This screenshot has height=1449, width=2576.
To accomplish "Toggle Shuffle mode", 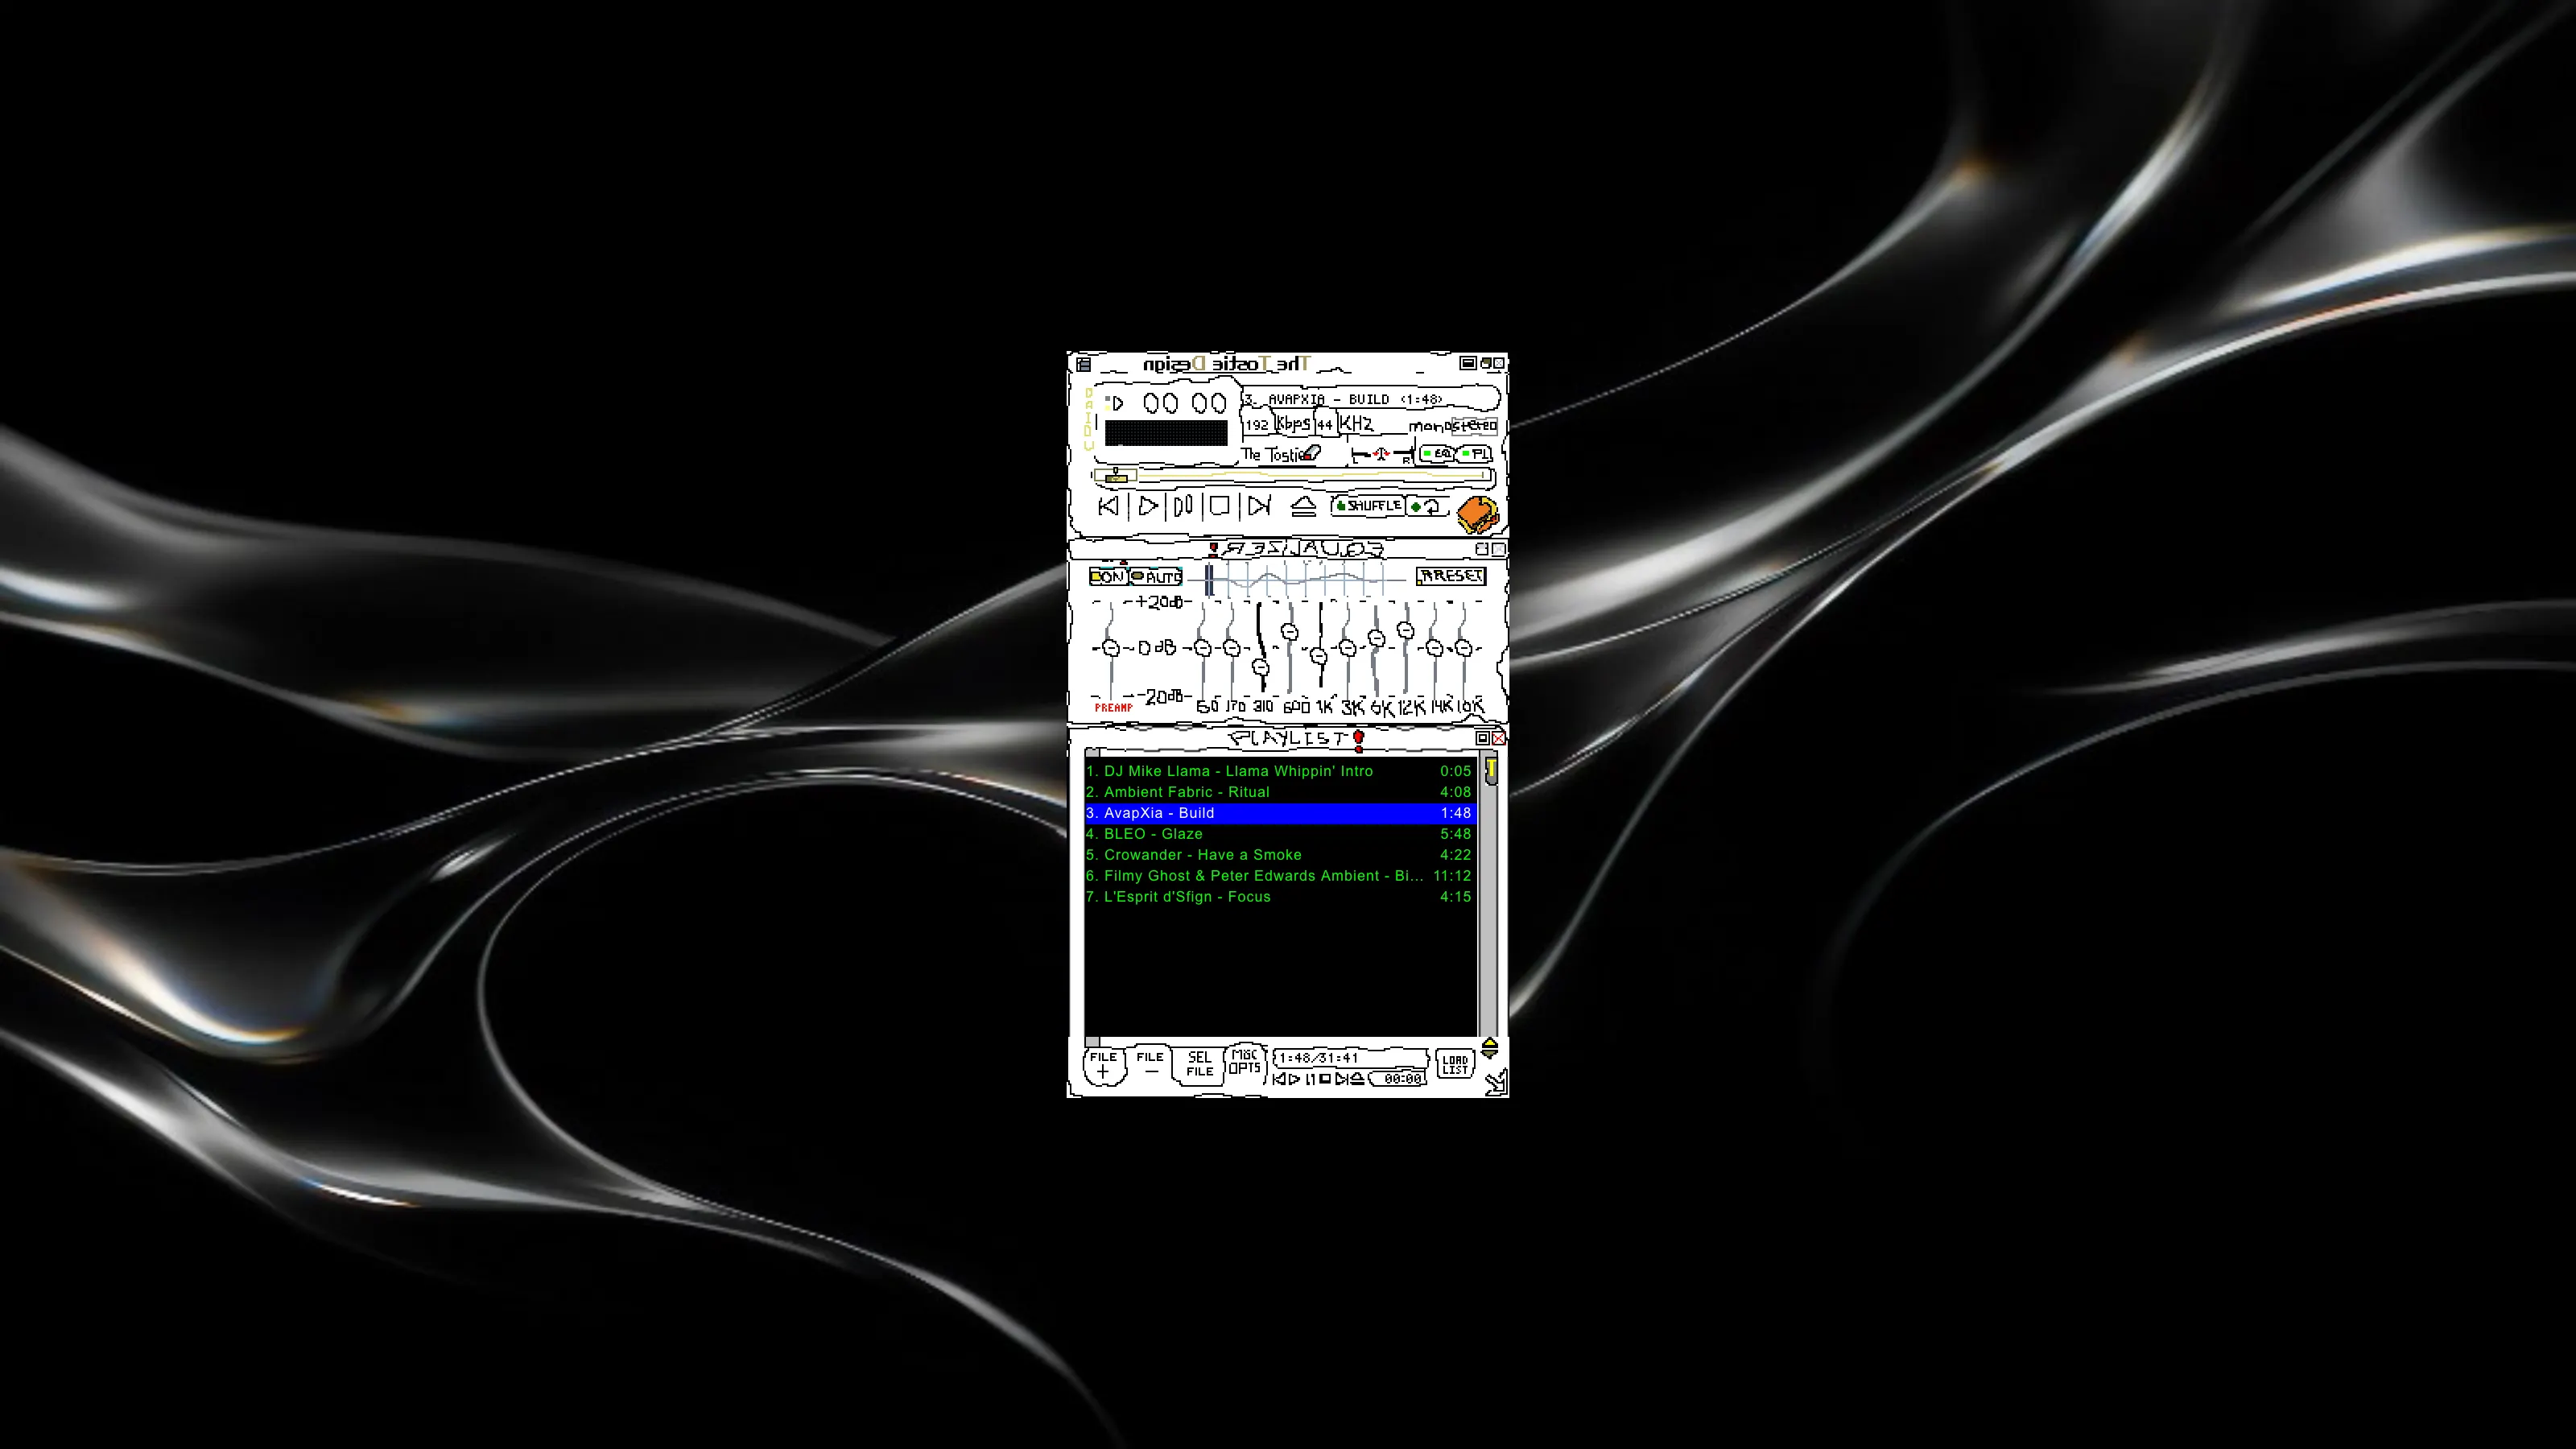I will point(1367,506).
